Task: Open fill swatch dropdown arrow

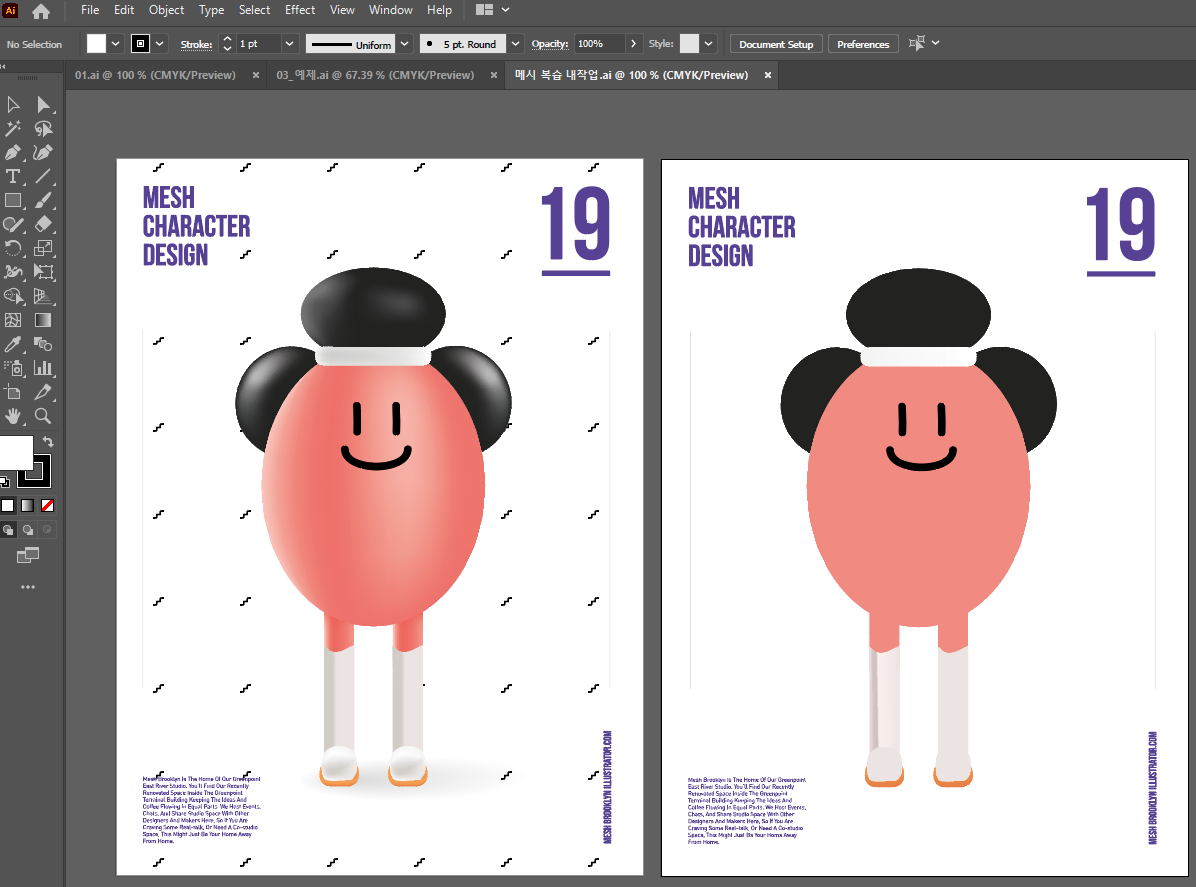Action: point(115,43)
